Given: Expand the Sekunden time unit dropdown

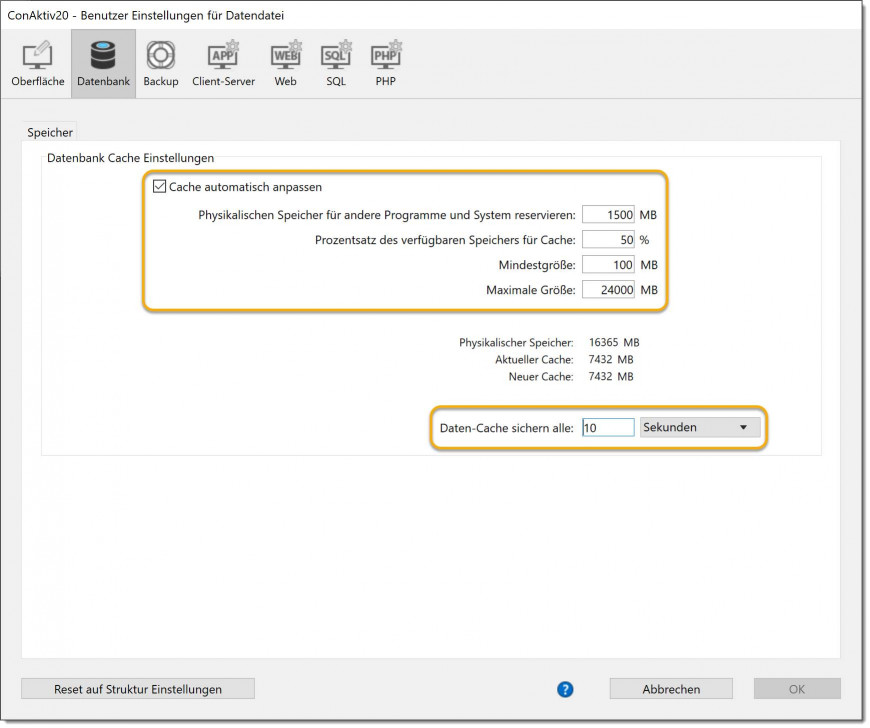Looking at the screenshot, I should coord(700,427).
